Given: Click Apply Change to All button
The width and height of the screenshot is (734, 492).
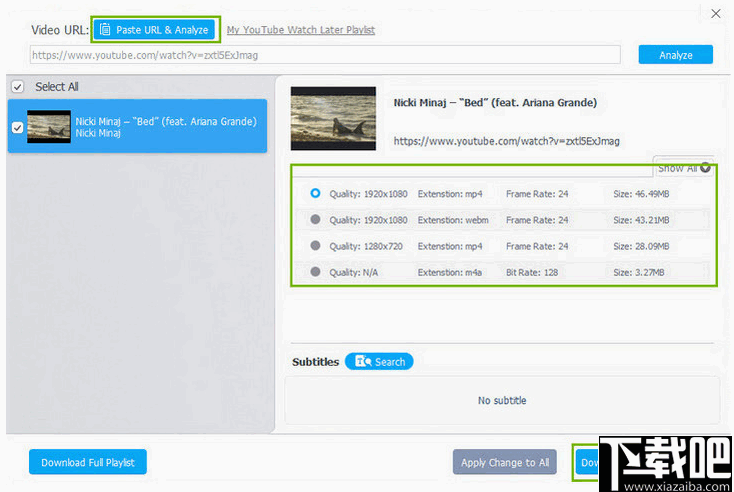Looking at the screenshot, I should [505, 462].
